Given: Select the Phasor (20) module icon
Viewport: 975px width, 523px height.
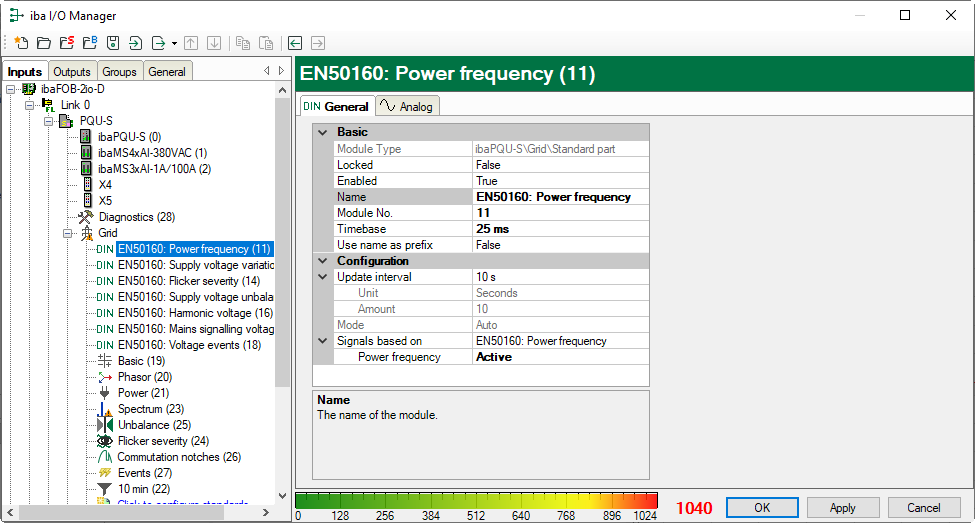Looking at the screenshot, I should tap(105, 377).
